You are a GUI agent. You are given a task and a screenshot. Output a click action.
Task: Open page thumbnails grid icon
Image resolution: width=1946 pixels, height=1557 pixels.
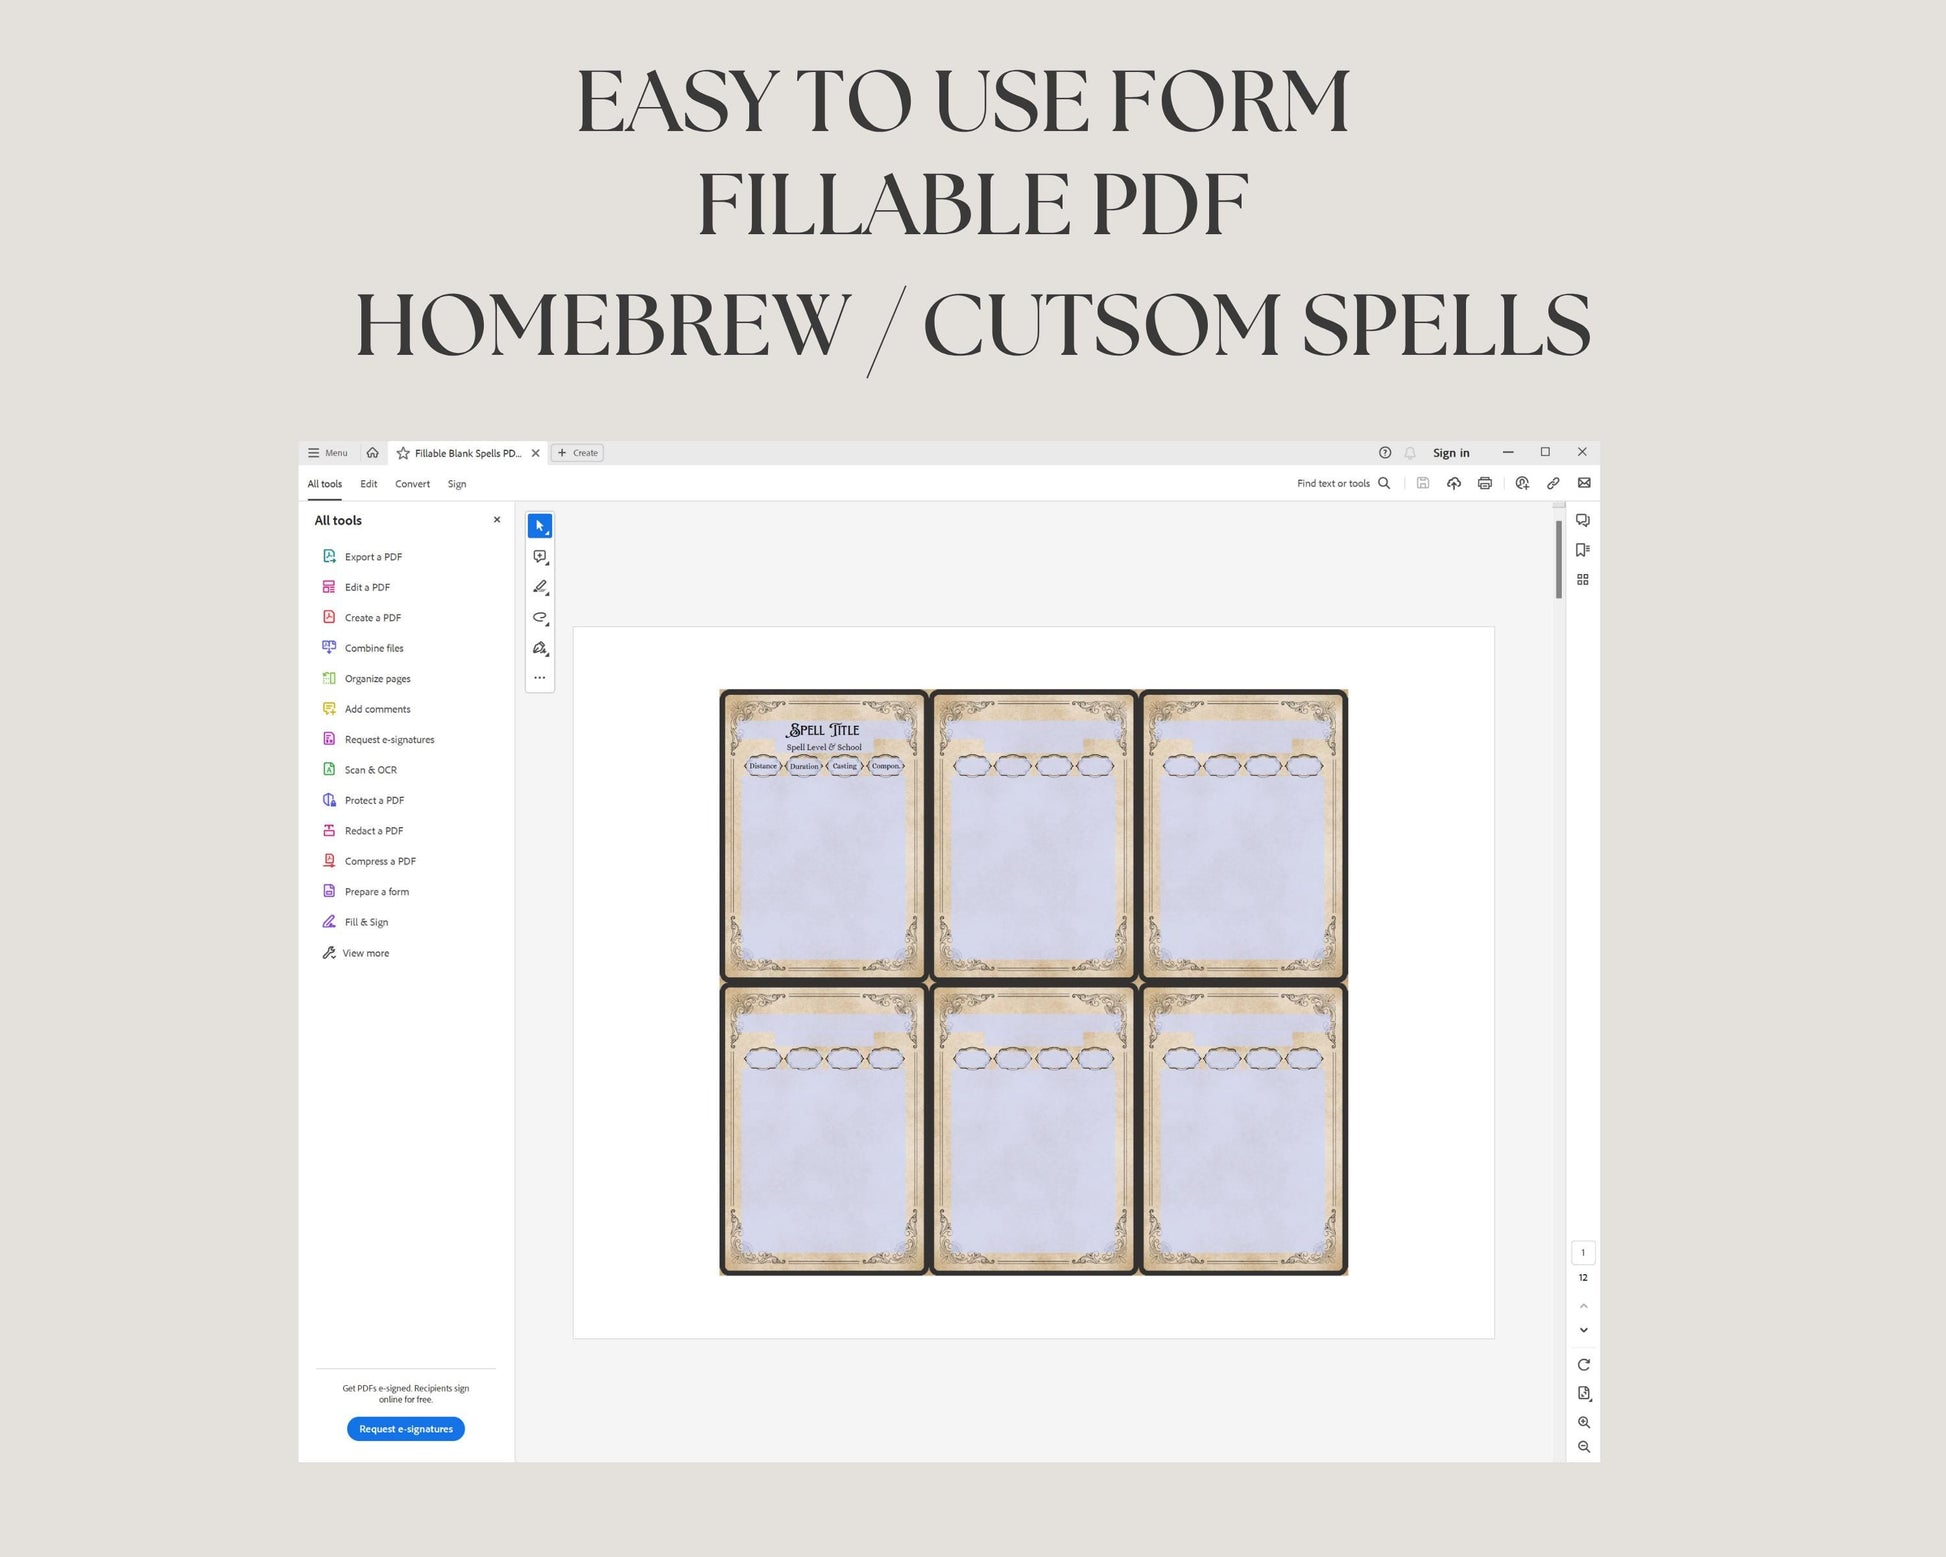point(1582,580)
